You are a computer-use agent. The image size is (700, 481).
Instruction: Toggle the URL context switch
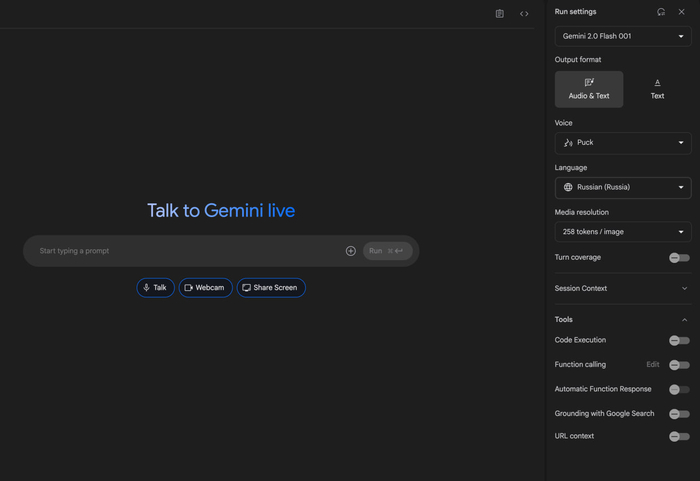click(x=679, y=437)
